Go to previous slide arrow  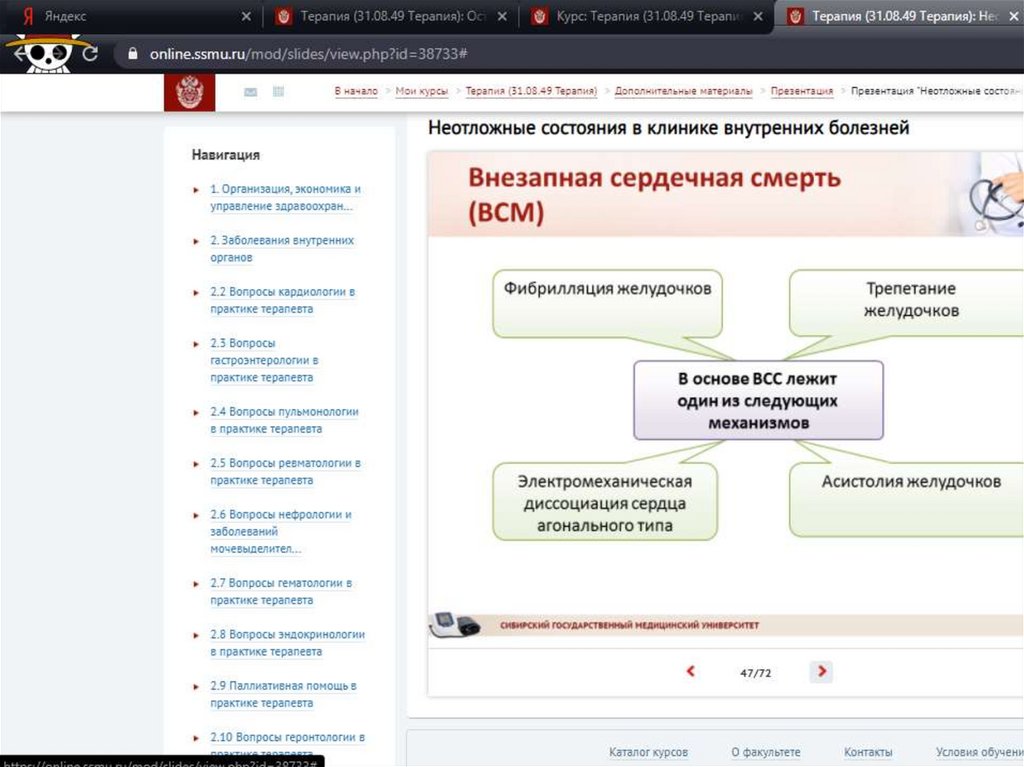(x=690, y=671)
